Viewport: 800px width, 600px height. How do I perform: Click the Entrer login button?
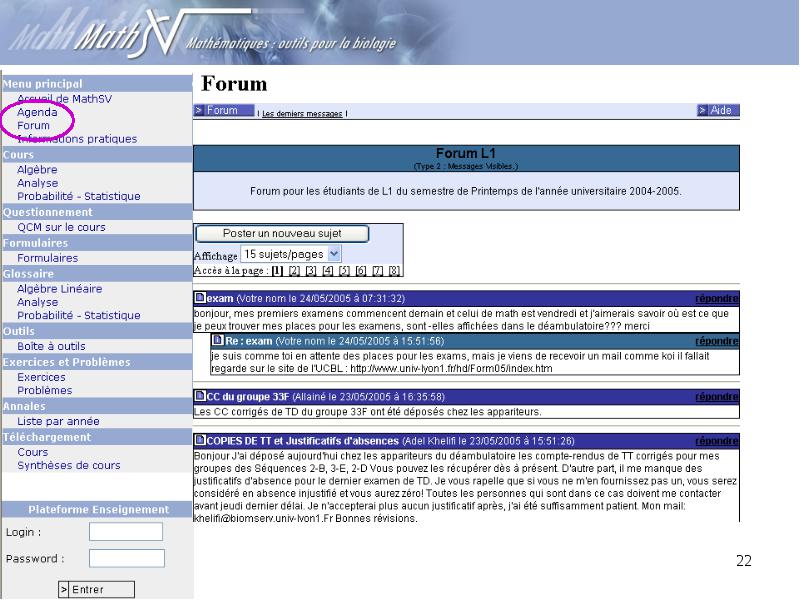point(96,589)
